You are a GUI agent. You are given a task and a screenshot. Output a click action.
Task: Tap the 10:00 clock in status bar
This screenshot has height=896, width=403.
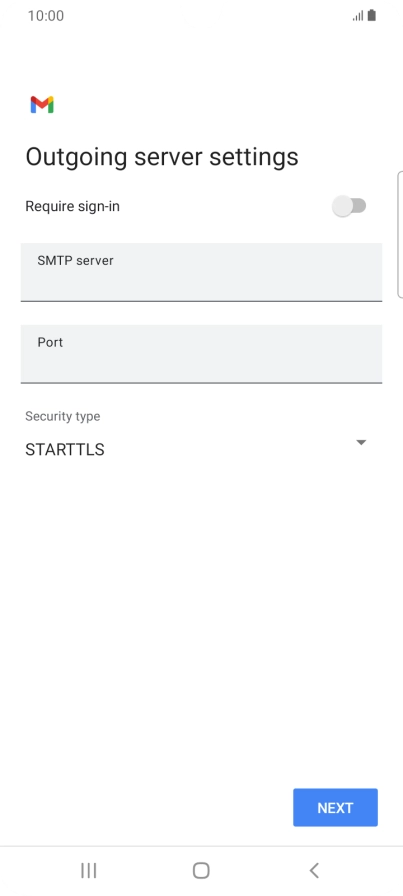[46, 15]
